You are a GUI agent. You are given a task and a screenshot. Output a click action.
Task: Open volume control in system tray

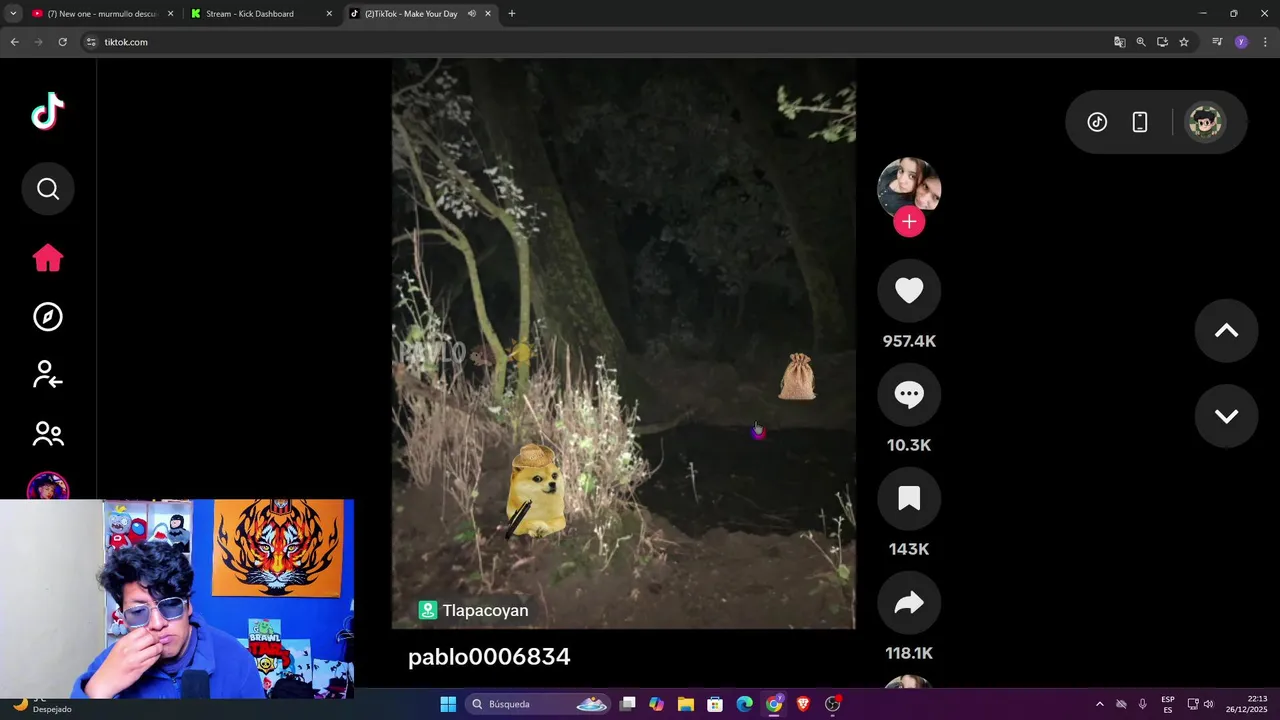pyautogui.click(x=1208, y=704)
